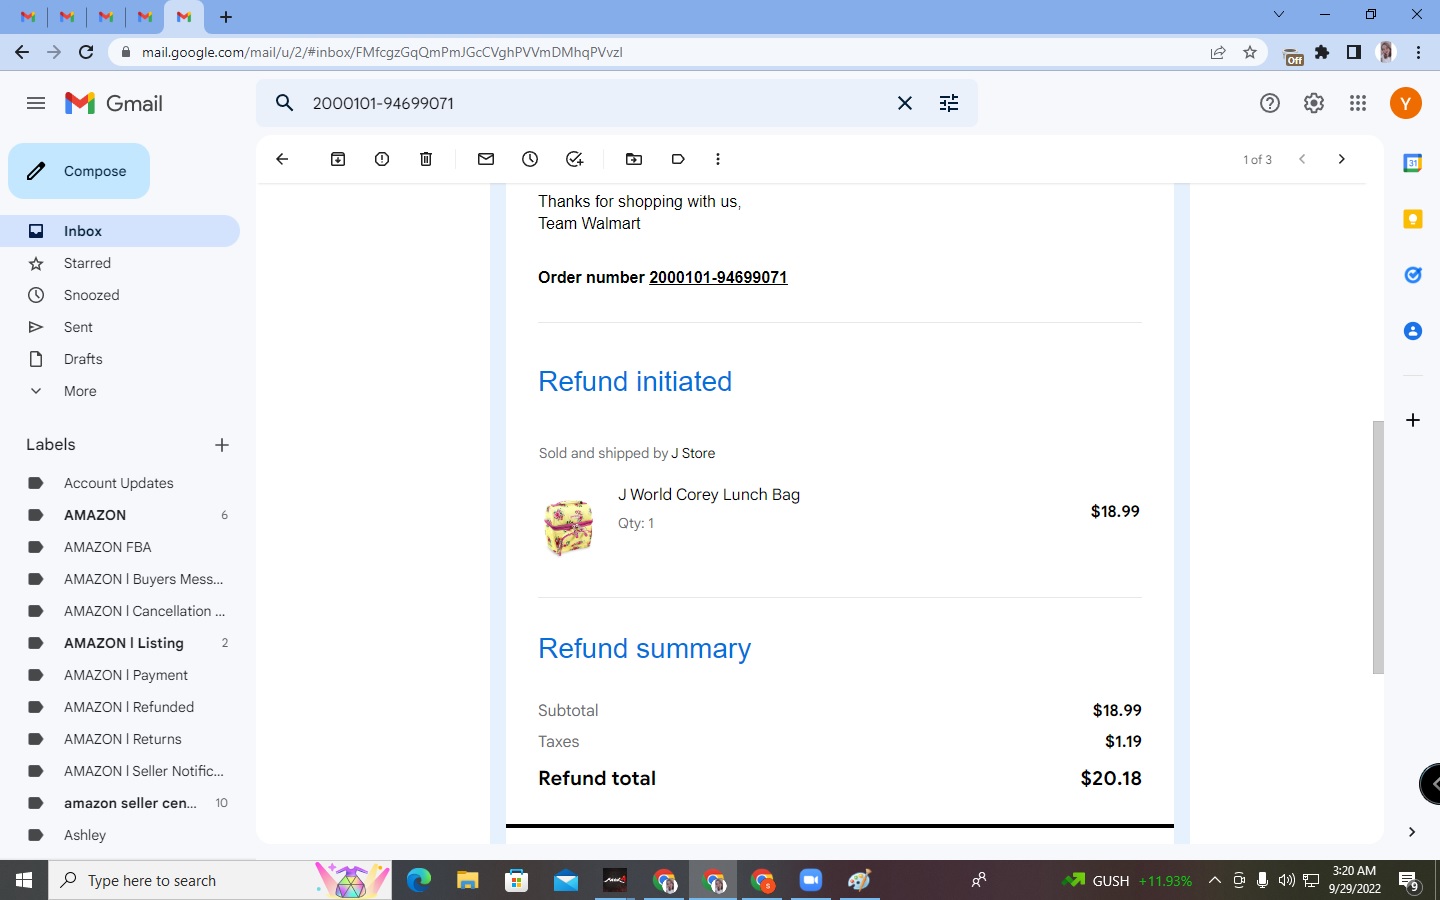Screen dimensions: 1440x900
Task: Click the J Store seller link
Action: click(693, 453)
